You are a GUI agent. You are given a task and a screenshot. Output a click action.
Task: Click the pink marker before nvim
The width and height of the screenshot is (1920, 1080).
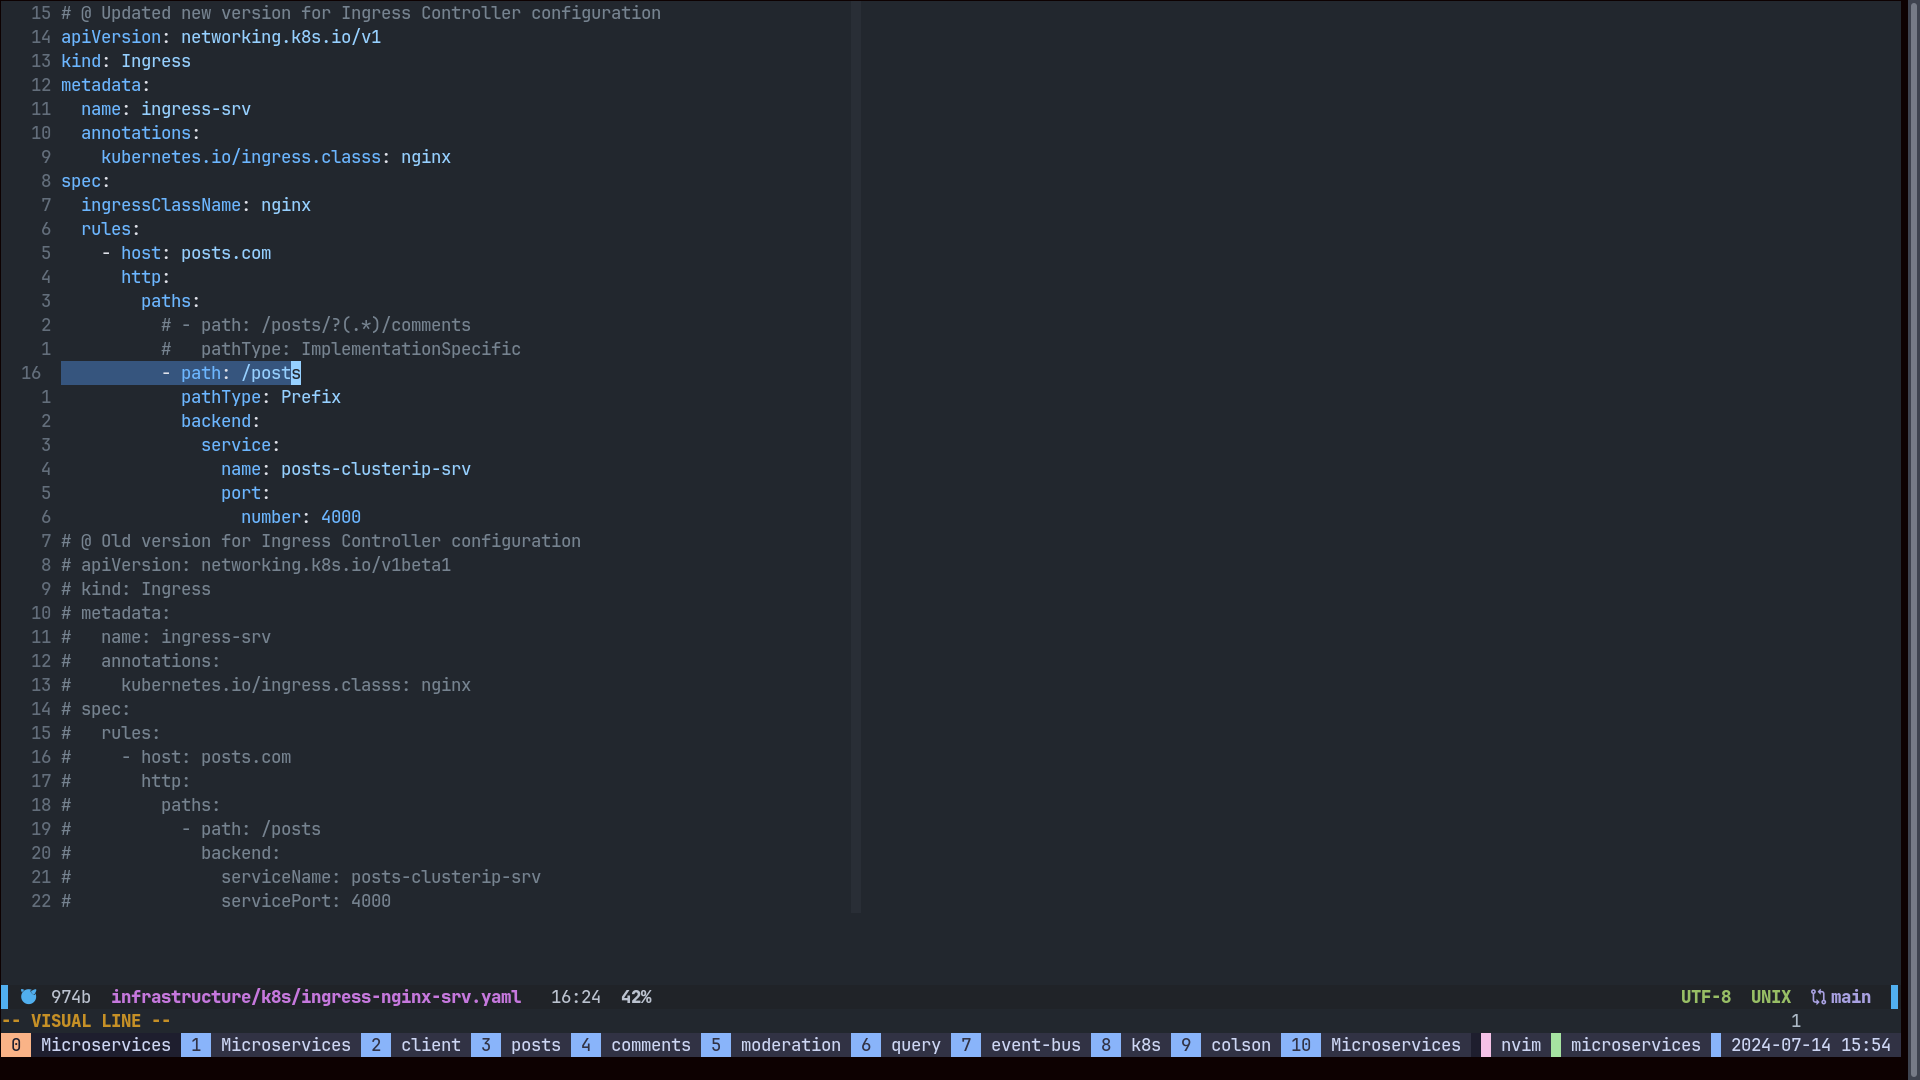[x=1486, y=1045]
